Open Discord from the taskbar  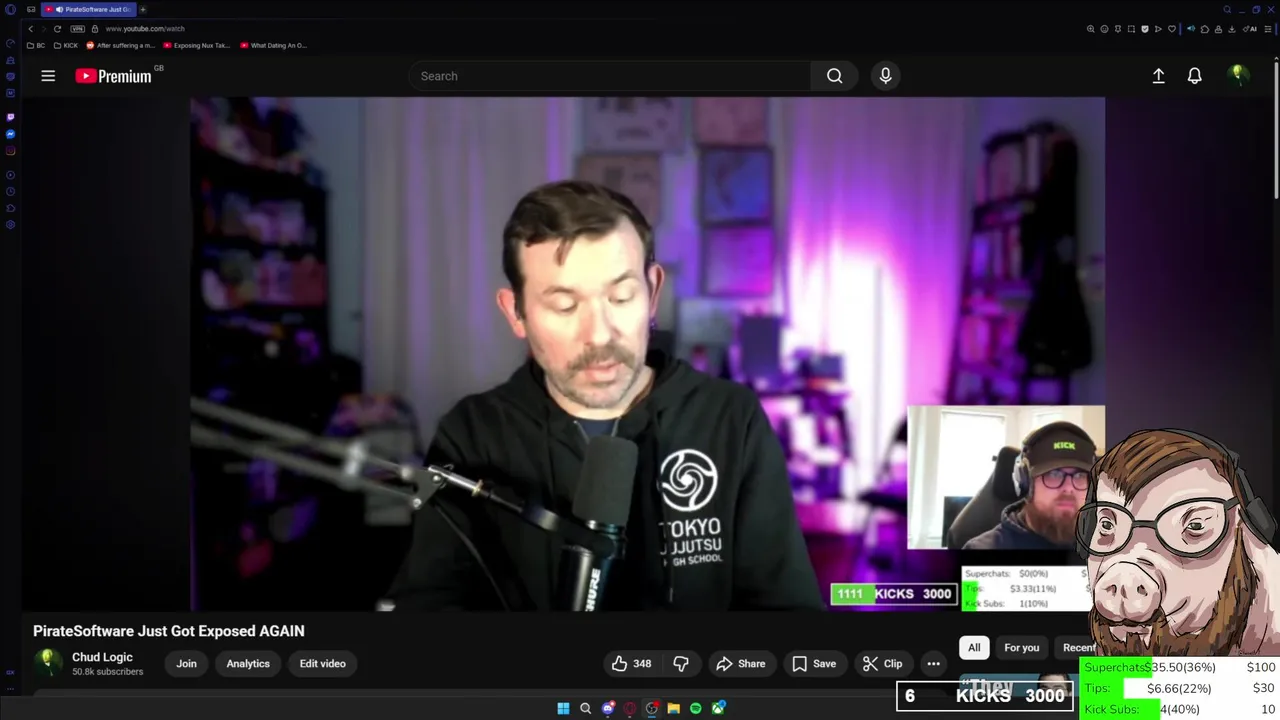click(x=608, y=709)
